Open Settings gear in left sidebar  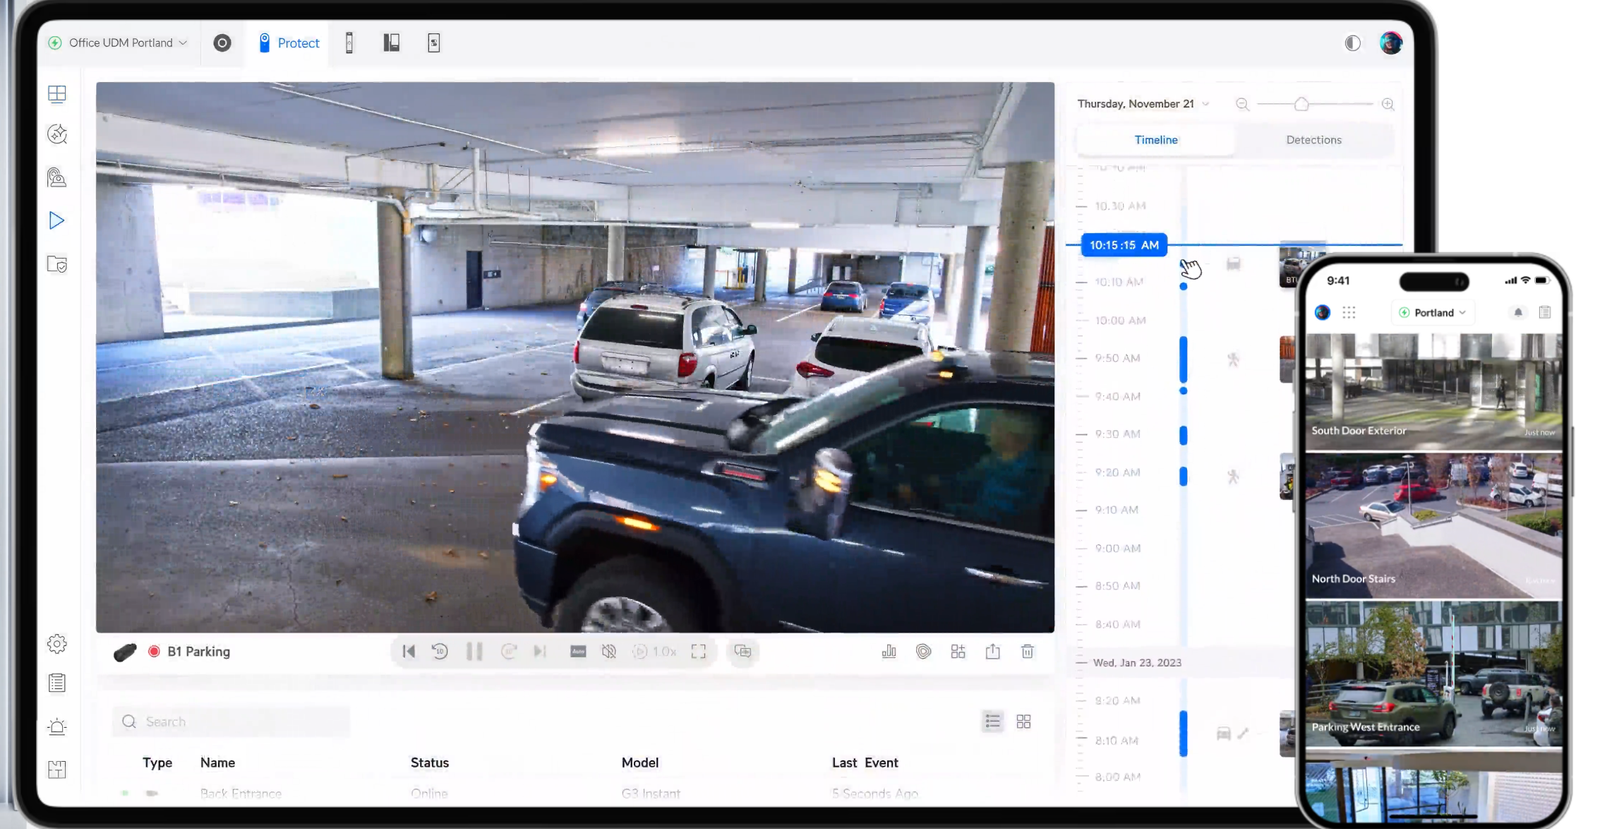click(x=57, y=644)
